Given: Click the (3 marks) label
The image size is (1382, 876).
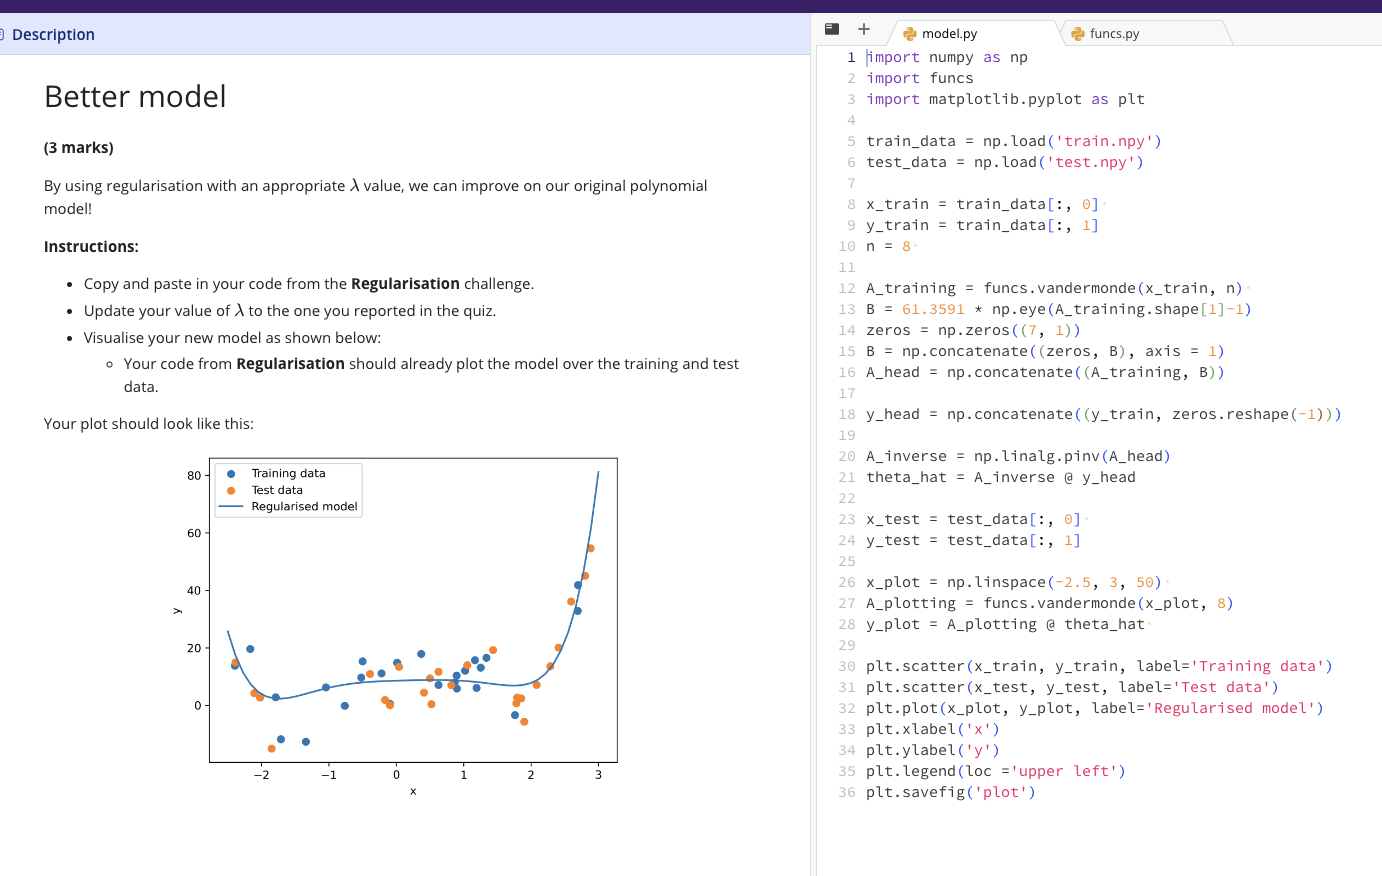Looking at the screenshot, I should pos(78,147).
